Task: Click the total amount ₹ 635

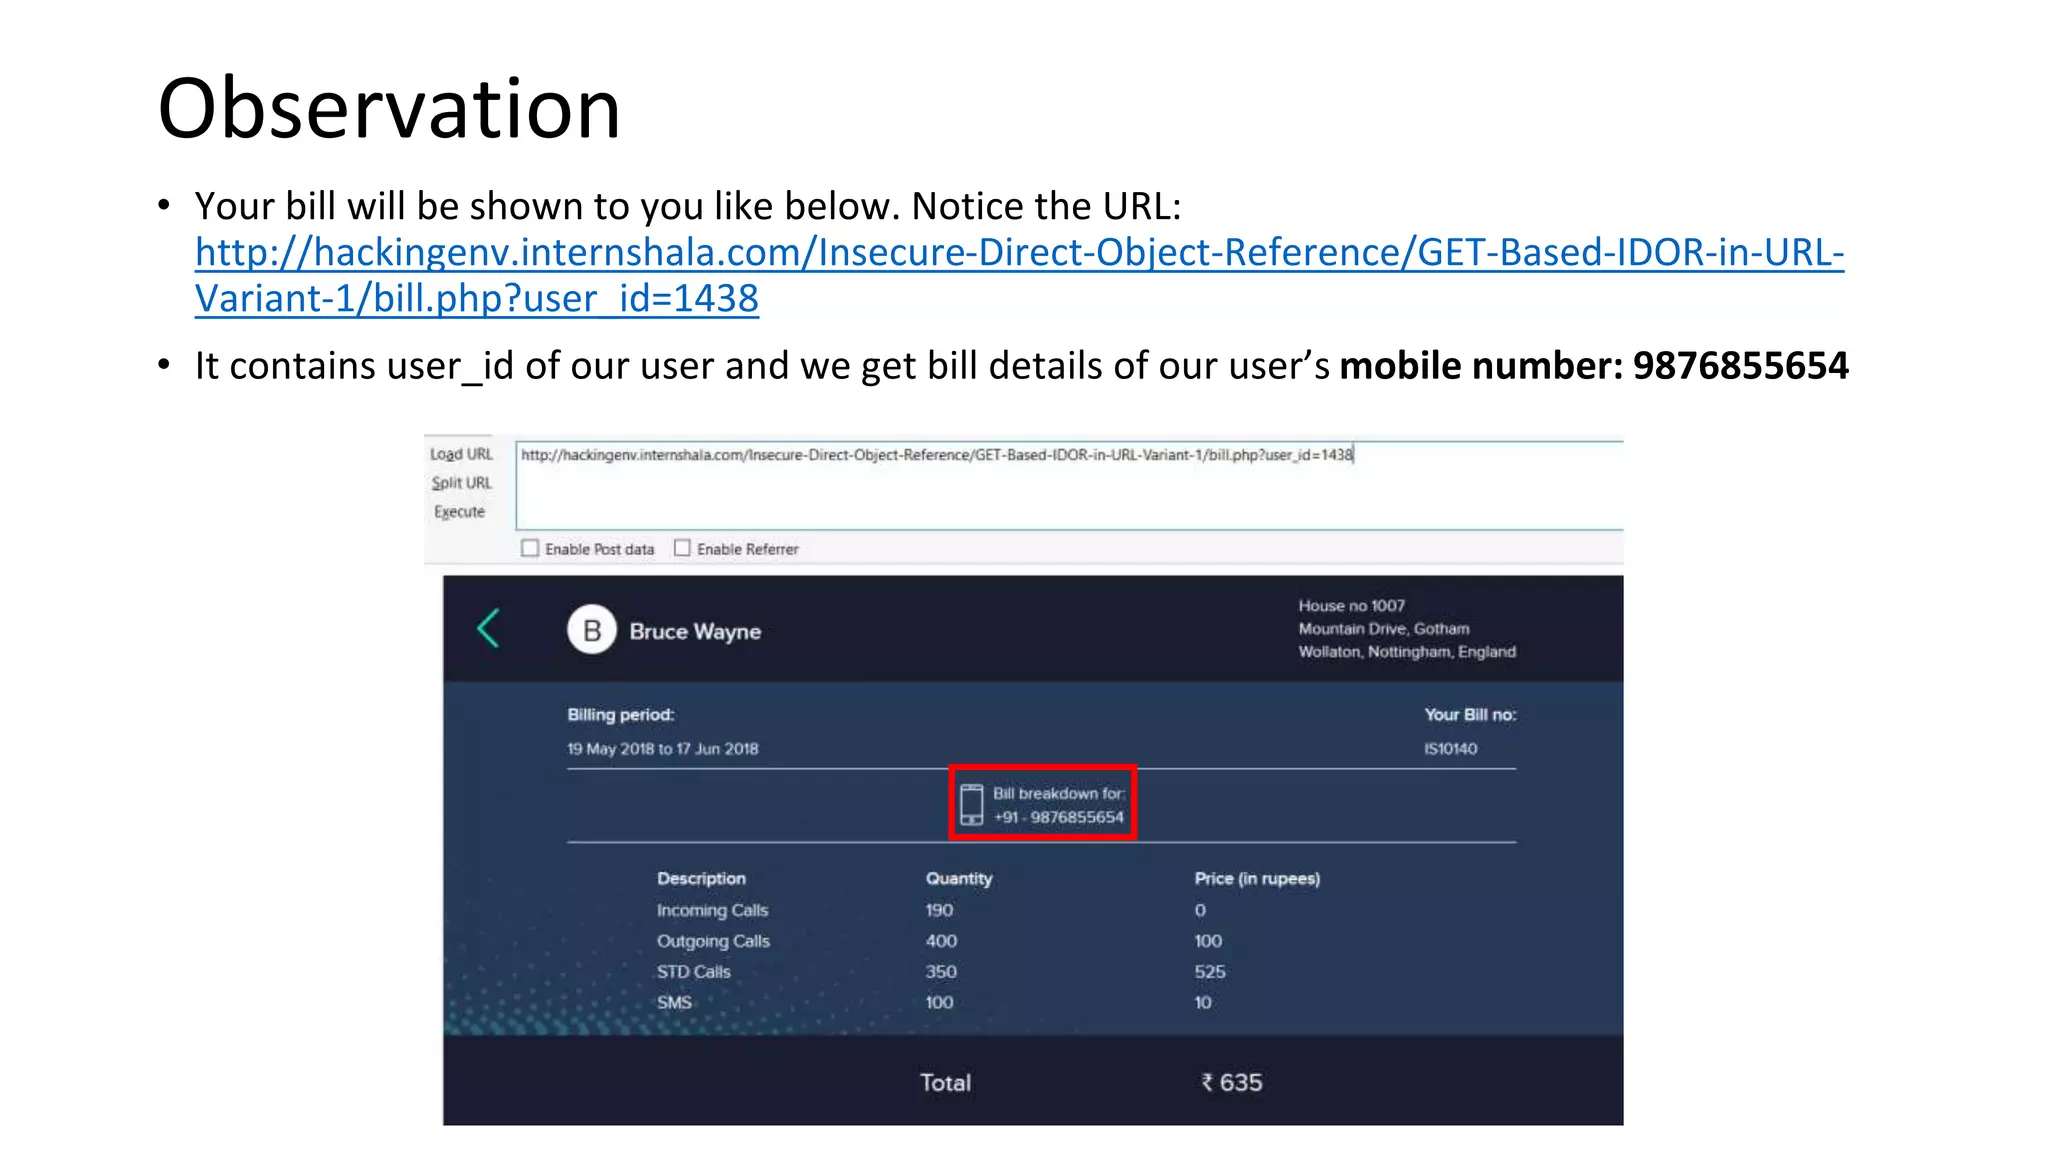Action: click(1232, 1083)
